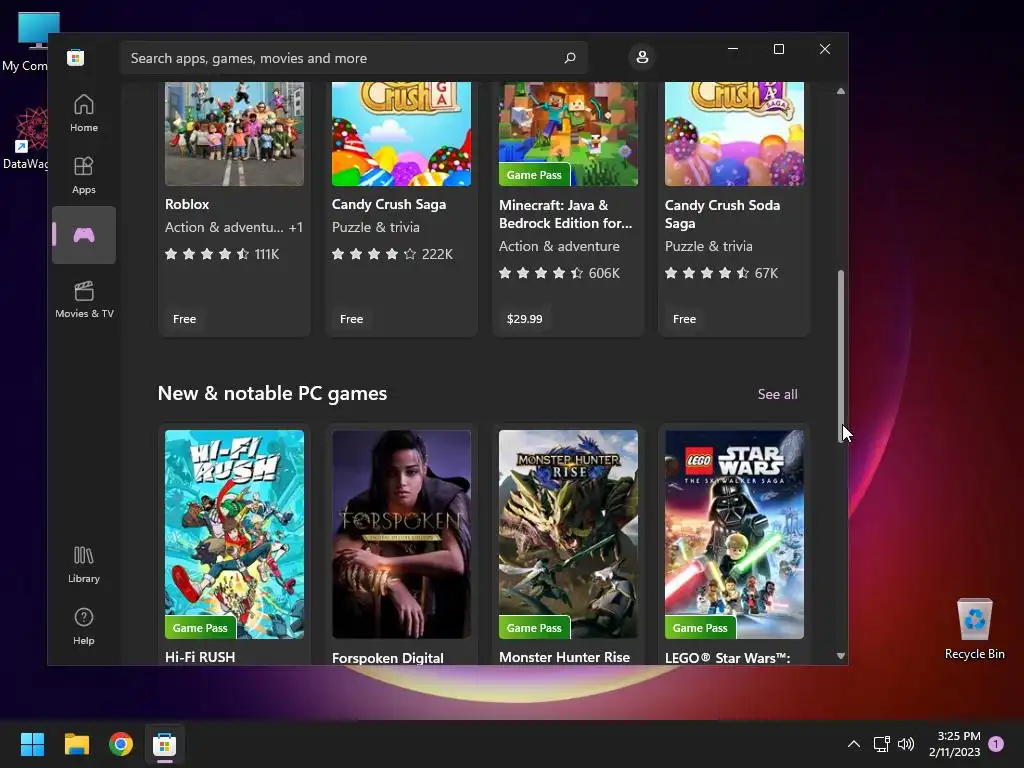Click Free label on Candy Crush Soda card
This screenshot has height=768, width=1024.
tap(684, 319)
